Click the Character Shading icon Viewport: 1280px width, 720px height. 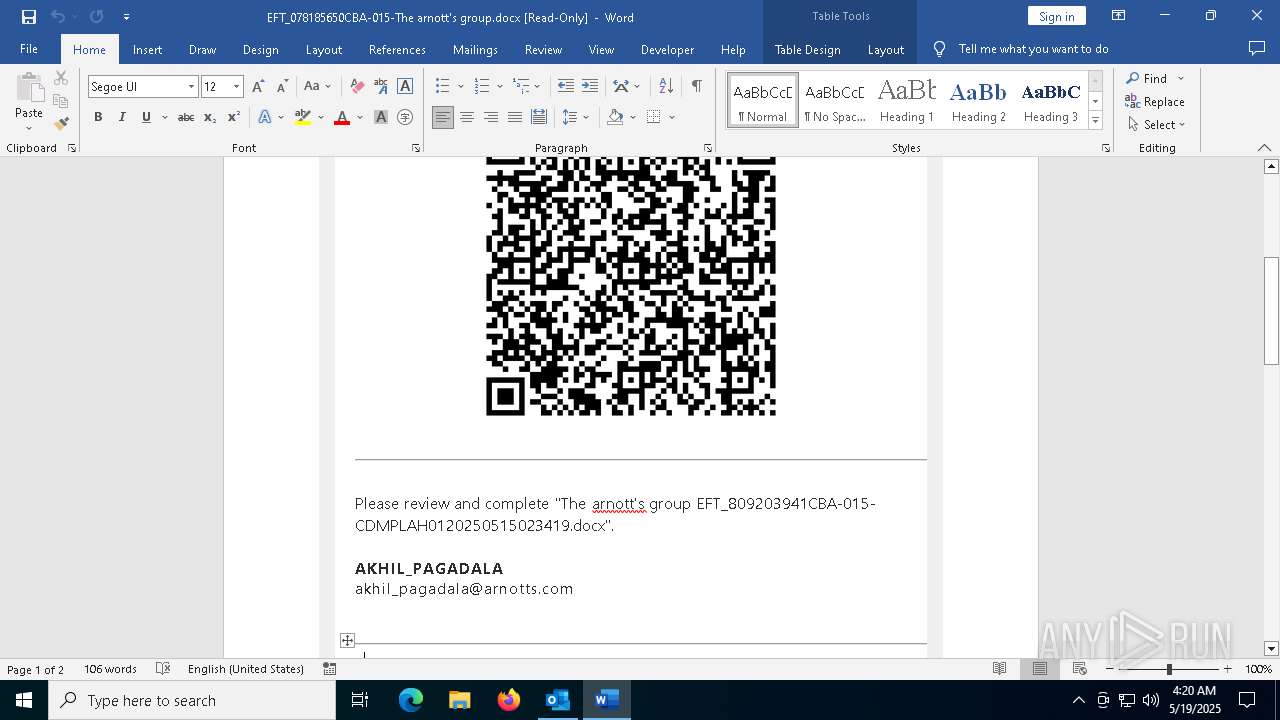[x=381, y=117]
